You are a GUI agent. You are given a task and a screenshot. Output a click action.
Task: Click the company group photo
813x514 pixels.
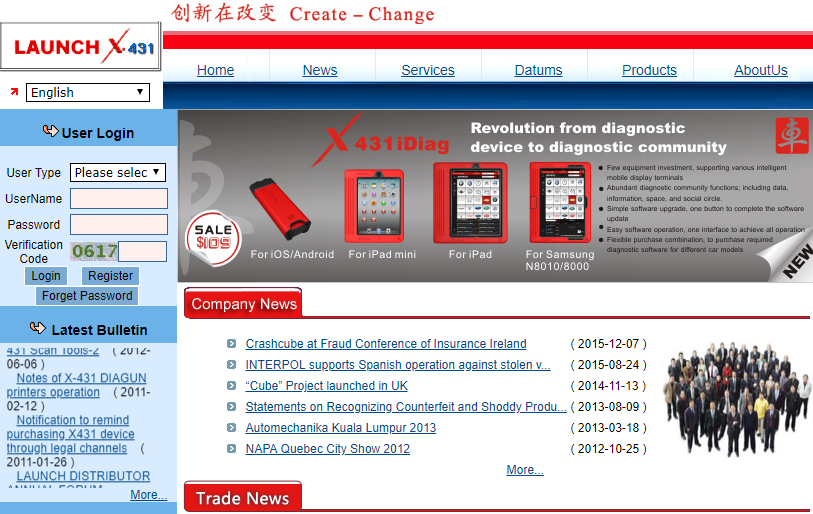736,398
